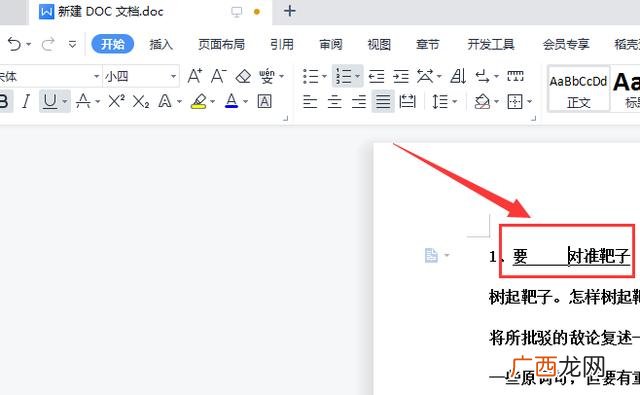This screenshot has height=395, width=640.
Task: Open the font group dialog launcher
Action: tap(286, 119)
